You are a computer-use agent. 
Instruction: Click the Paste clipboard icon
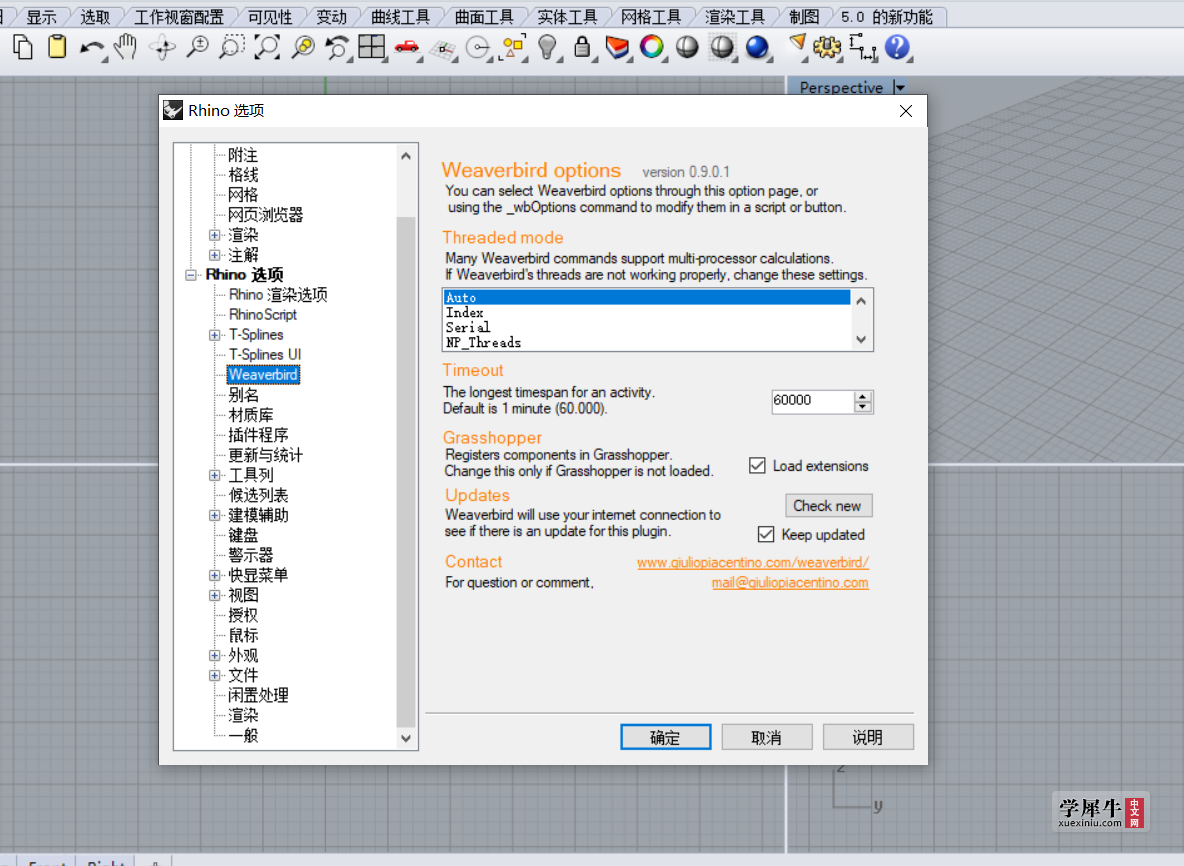(57, 47)
